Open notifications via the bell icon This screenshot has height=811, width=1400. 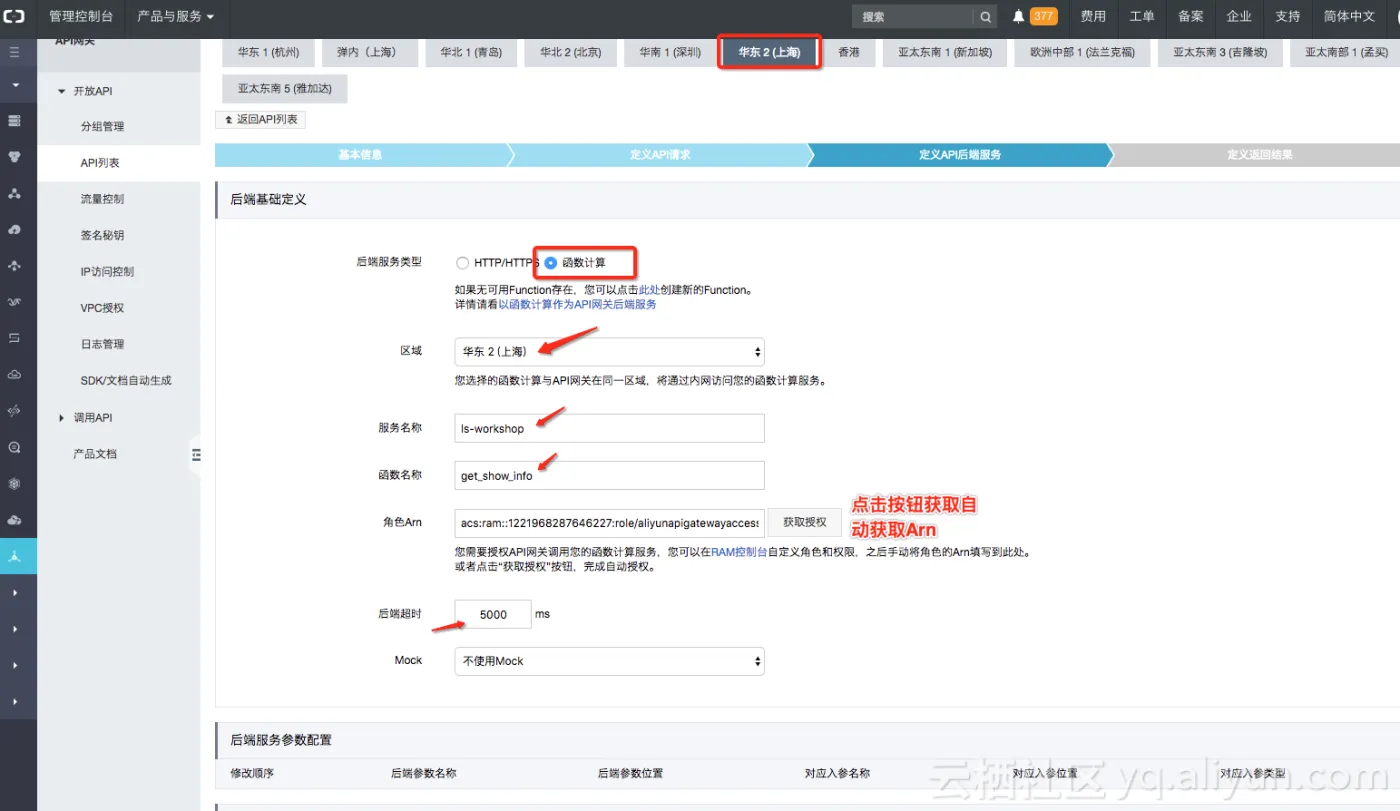tap(1018, 16)
